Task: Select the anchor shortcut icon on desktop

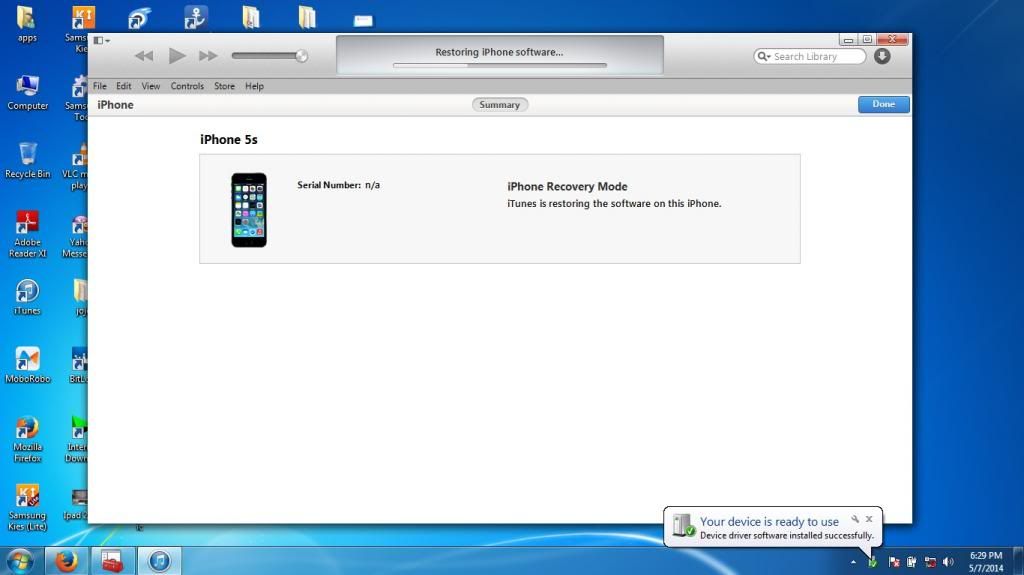Action: pos(195,18)
